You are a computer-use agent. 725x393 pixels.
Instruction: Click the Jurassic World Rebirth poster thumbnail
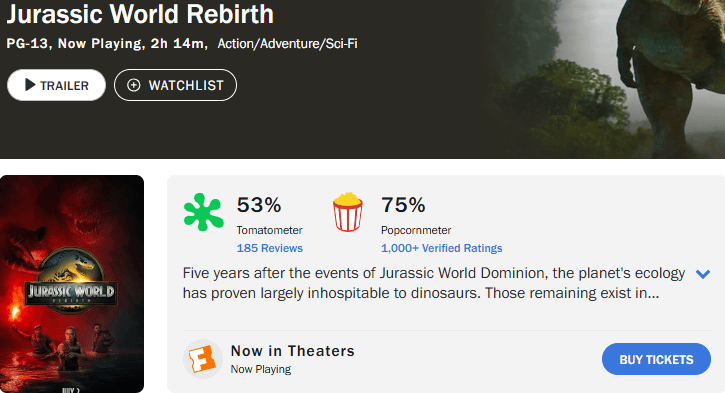(x=72, y=284)
